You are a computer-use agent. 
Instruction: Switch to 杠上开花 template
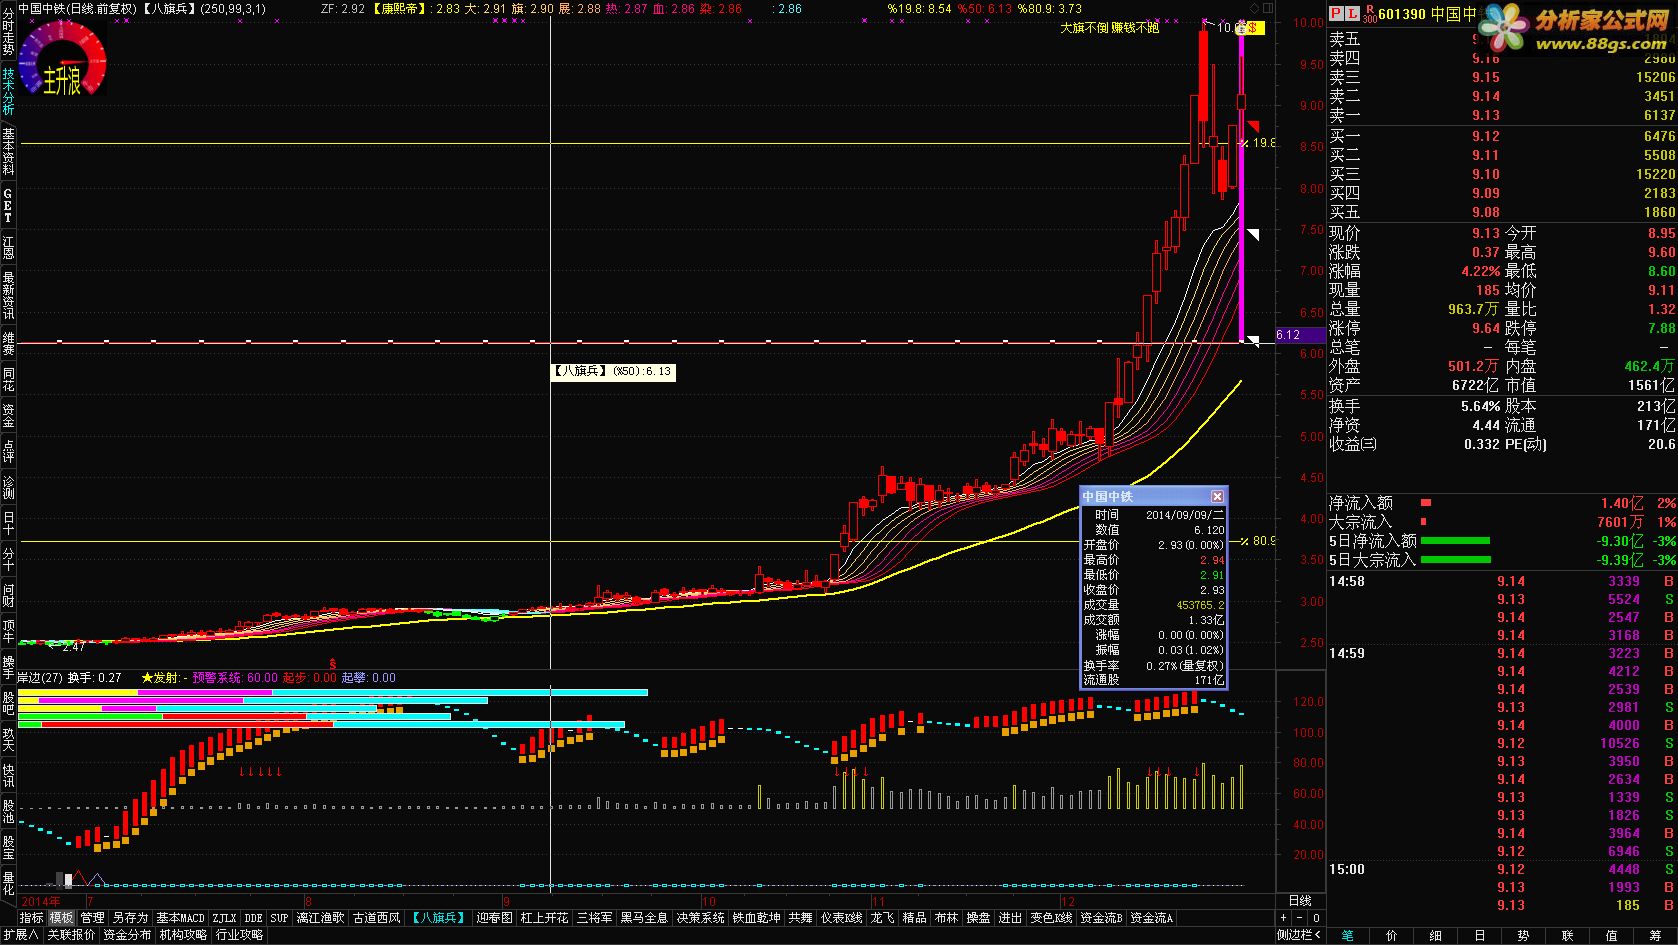tap(545, 918)
